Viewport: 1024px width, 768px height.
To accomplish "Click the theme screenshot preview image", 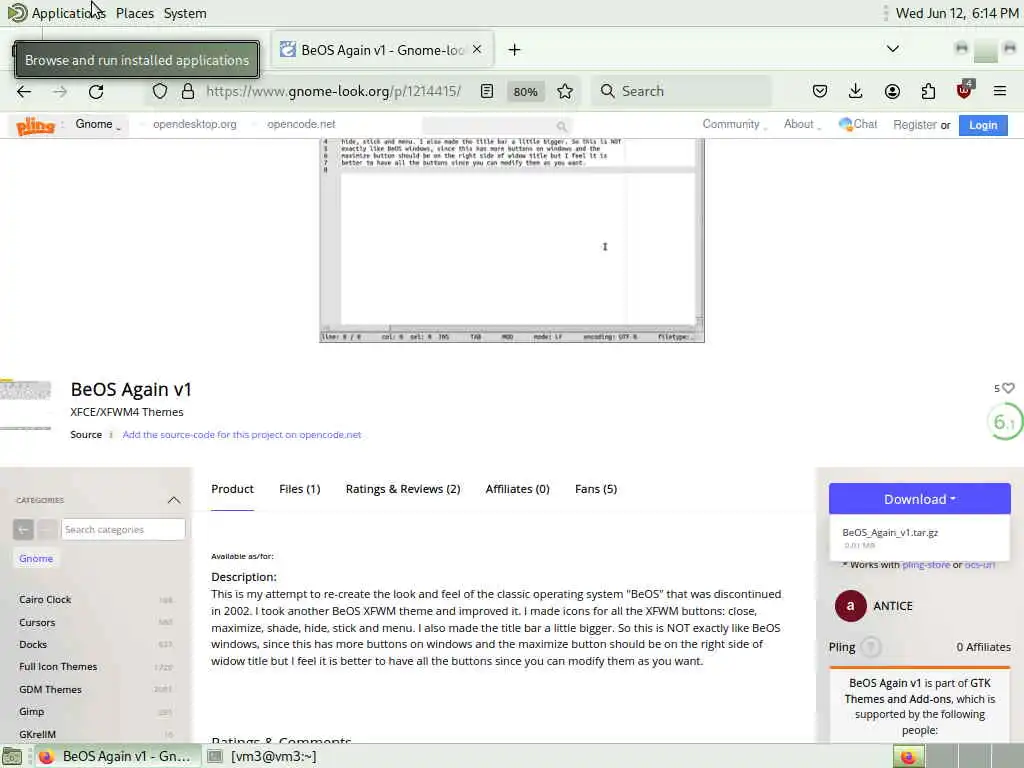I will point(512,240).
